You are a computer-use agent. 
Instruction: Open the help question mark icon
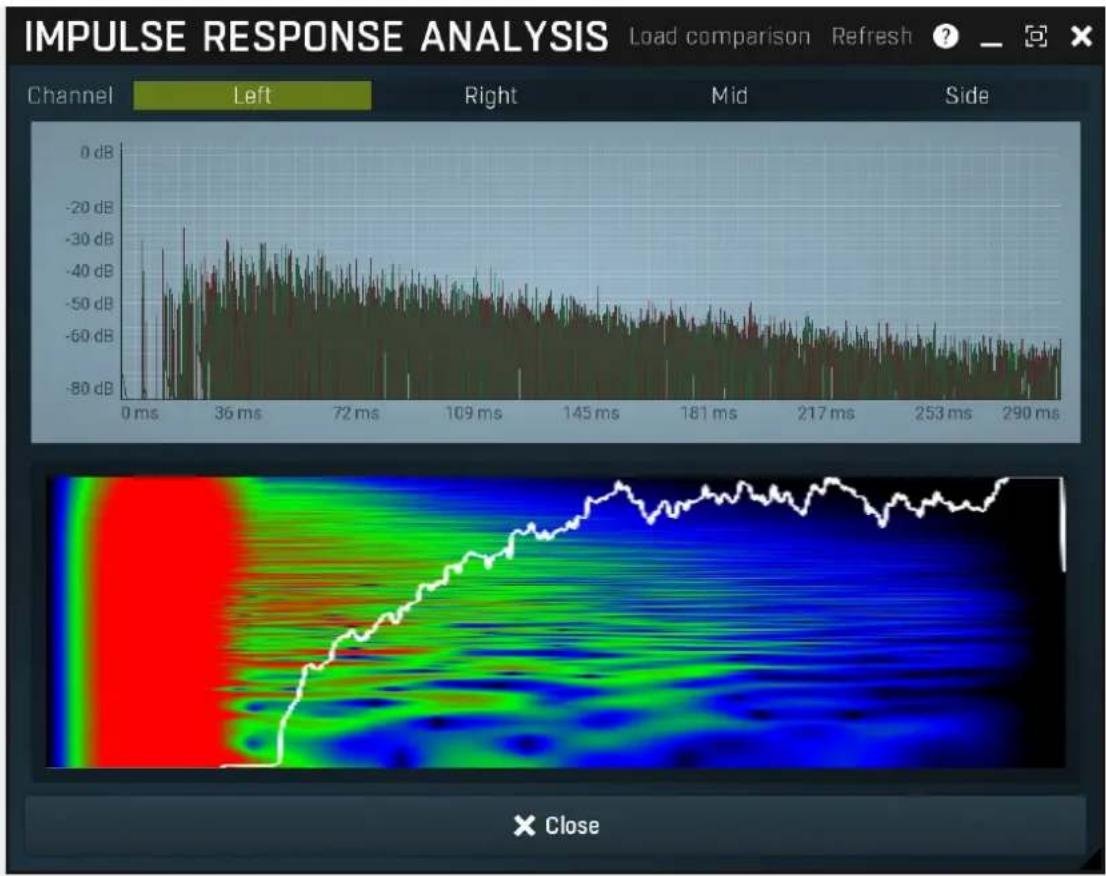[945, 36]
